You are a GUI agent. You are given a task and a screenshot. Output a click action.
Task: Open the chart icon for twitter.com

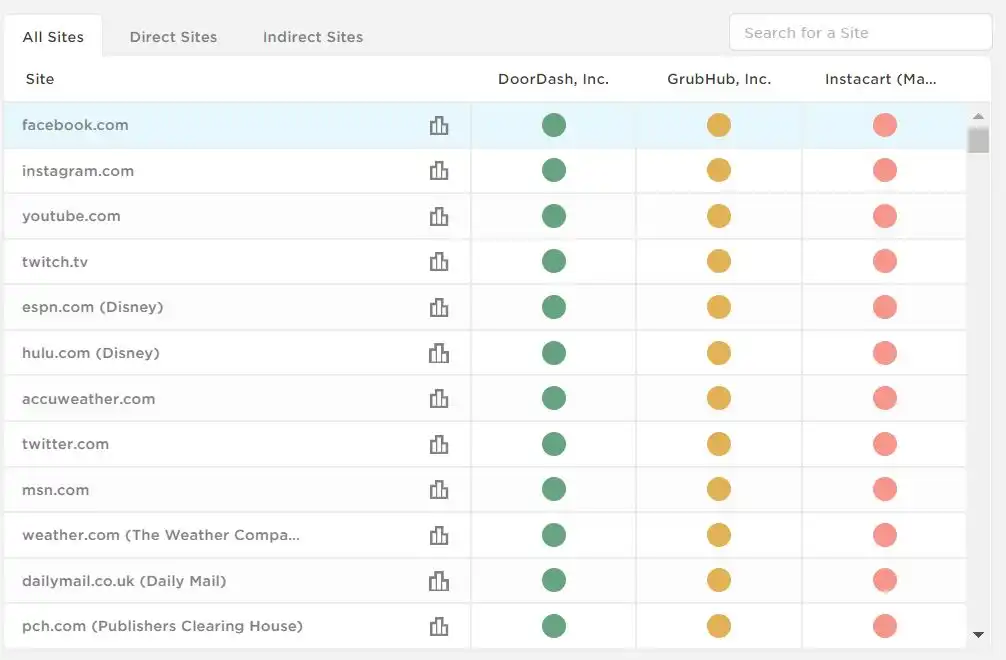coord(439,444)
